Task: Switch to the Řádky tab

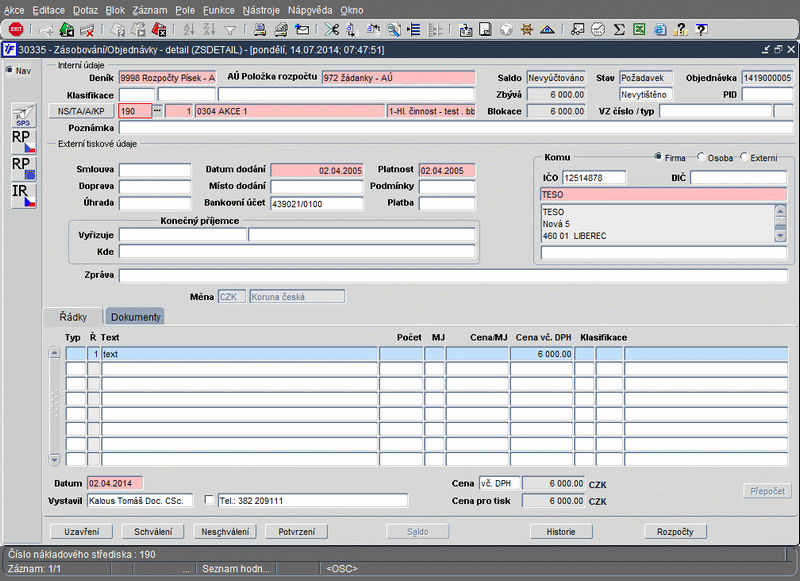Action: click(73, 317)
